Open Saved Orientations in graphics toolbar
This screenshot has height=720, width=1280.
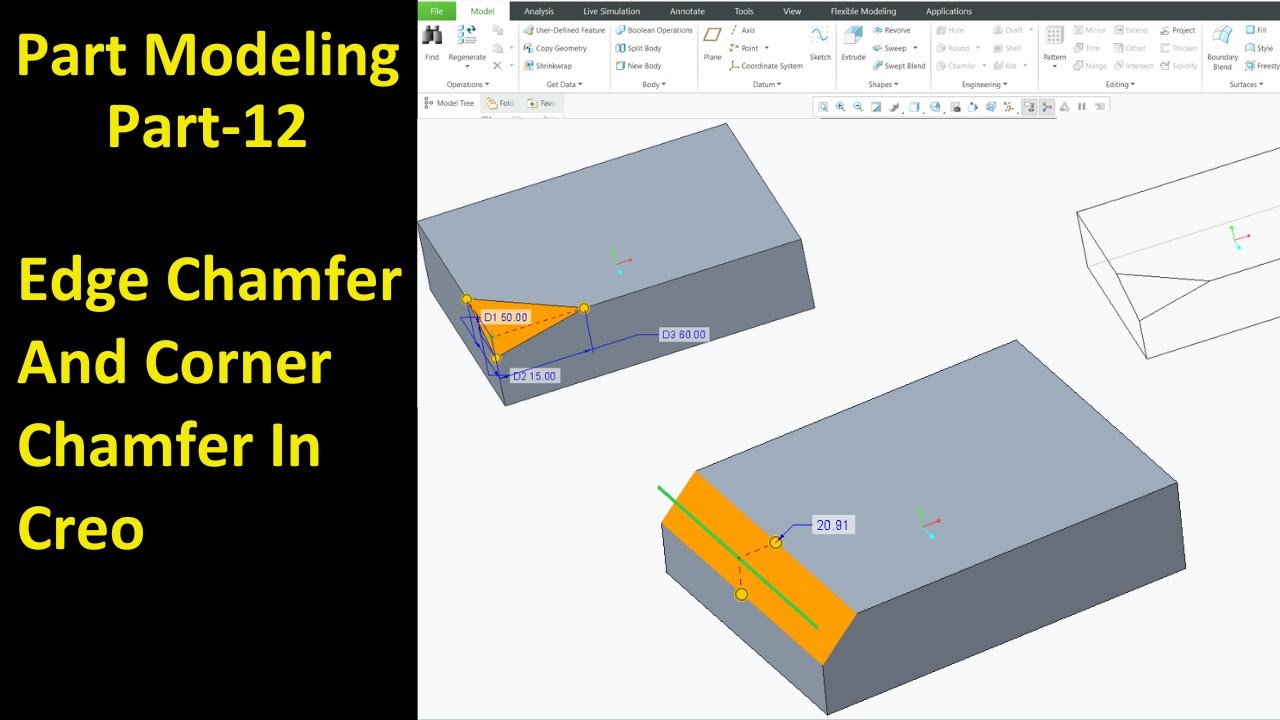tap(934, 106)
